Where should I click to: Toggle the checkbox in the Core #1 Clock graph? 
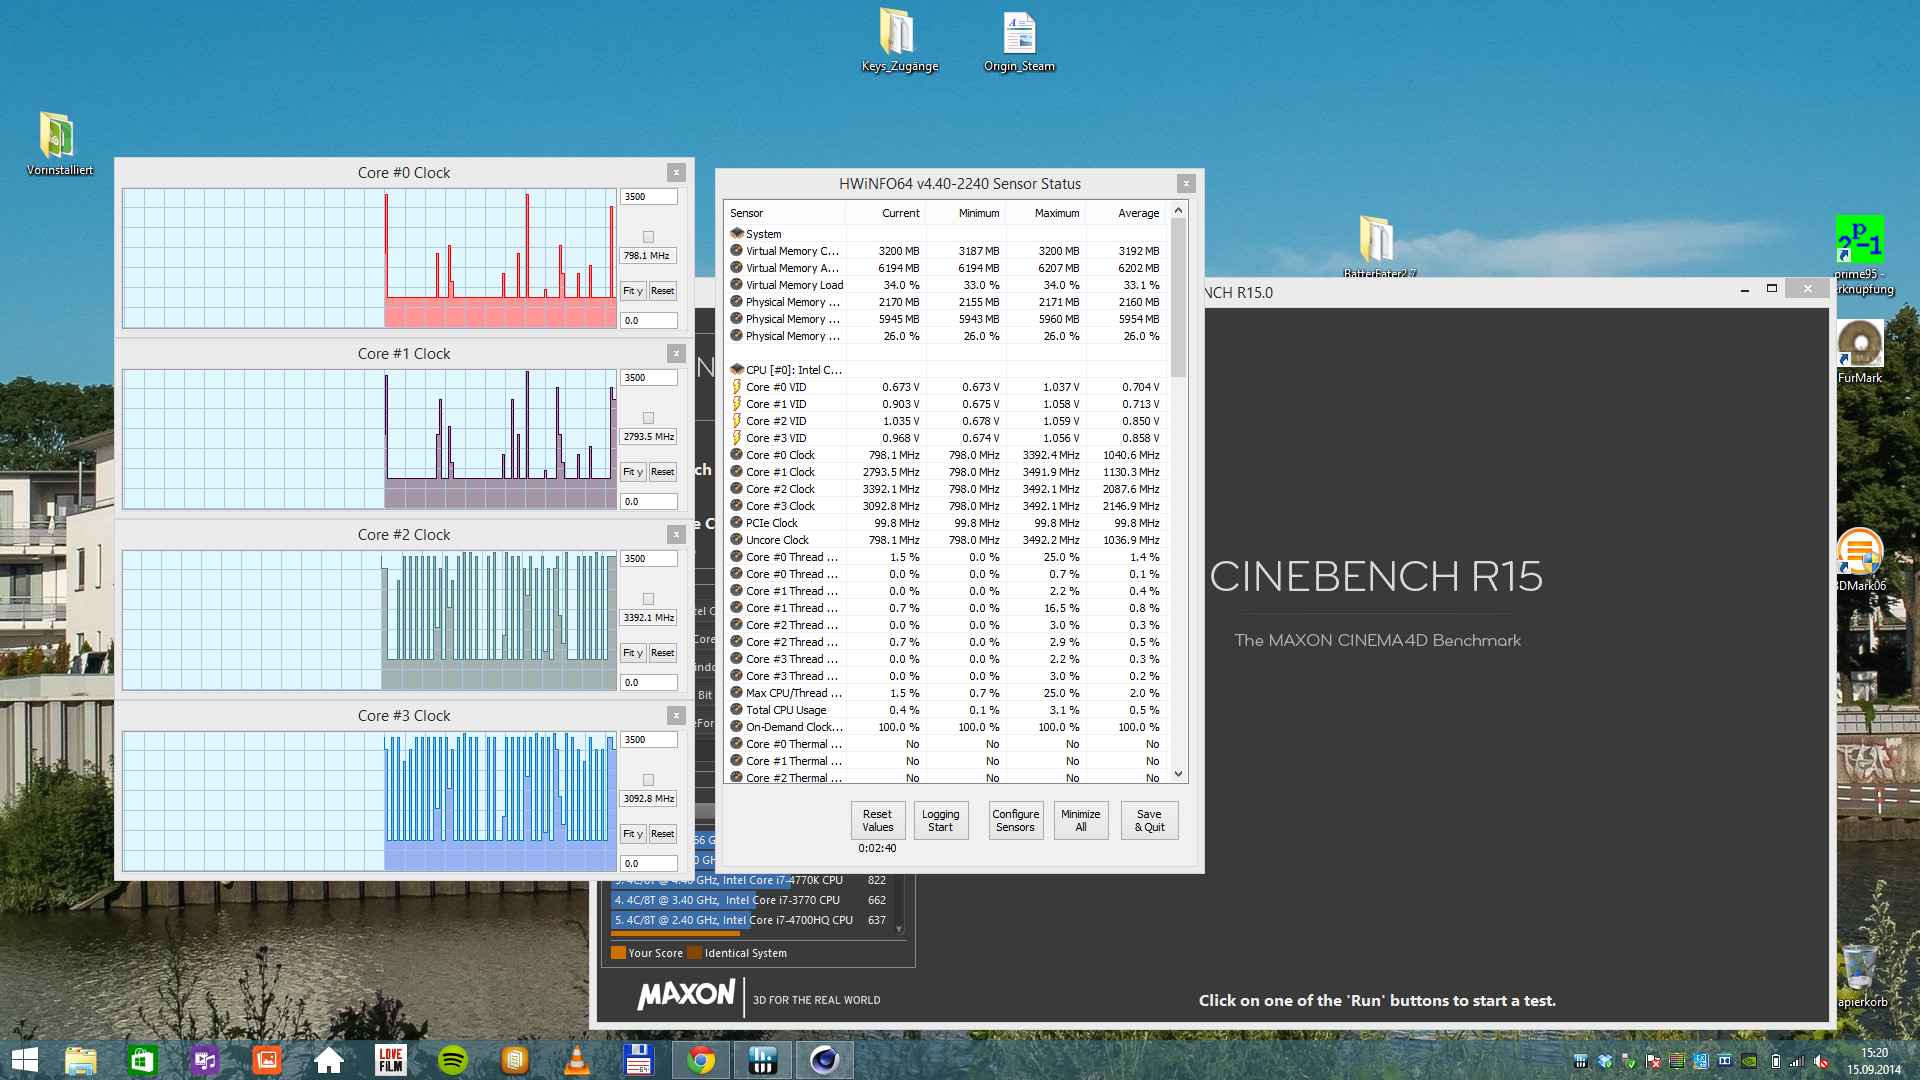tap(648, 418)
